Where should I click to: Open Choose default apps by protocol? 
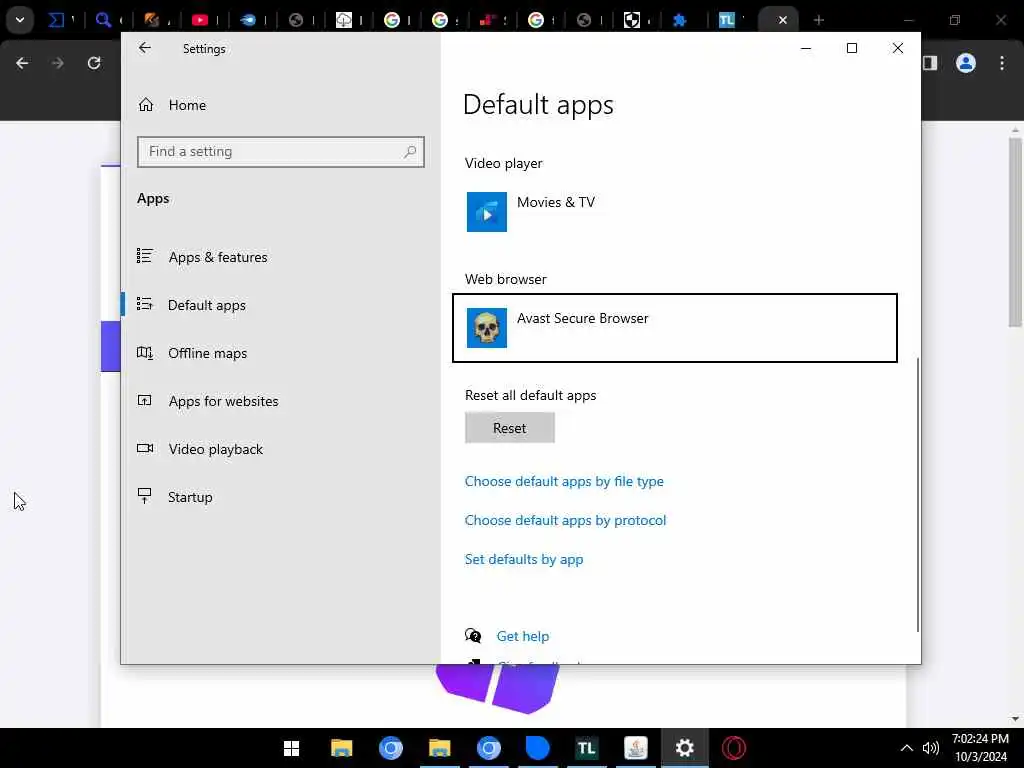(566, 520)
